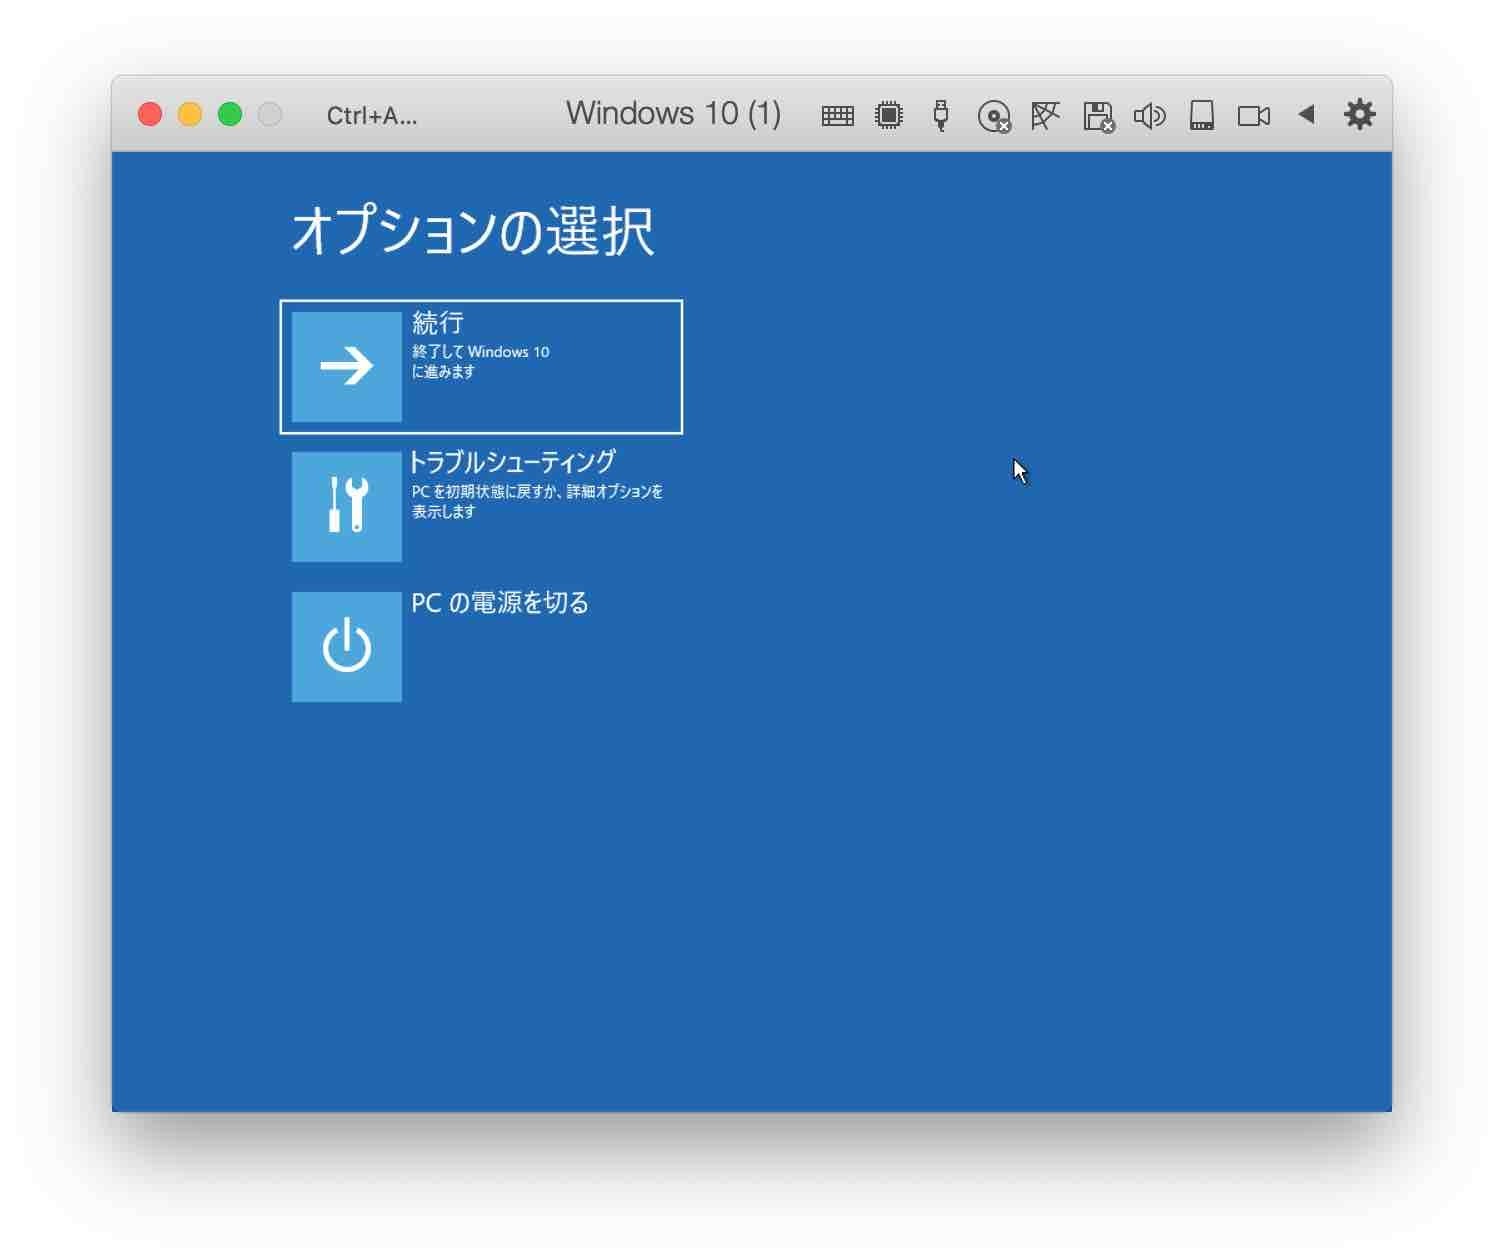Viewport: 1504px width, 1260px height.
Task: Click the video camera icon
Action: click(x=1253, y=116)
